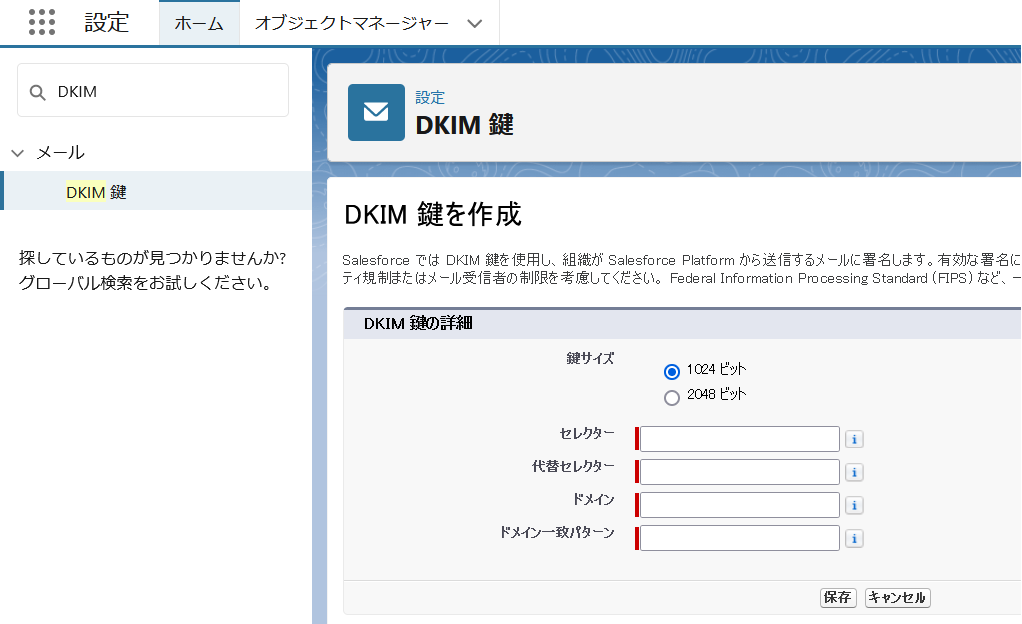
Task: Click into the 代替セレクター text field
Action: click(739, 472)
